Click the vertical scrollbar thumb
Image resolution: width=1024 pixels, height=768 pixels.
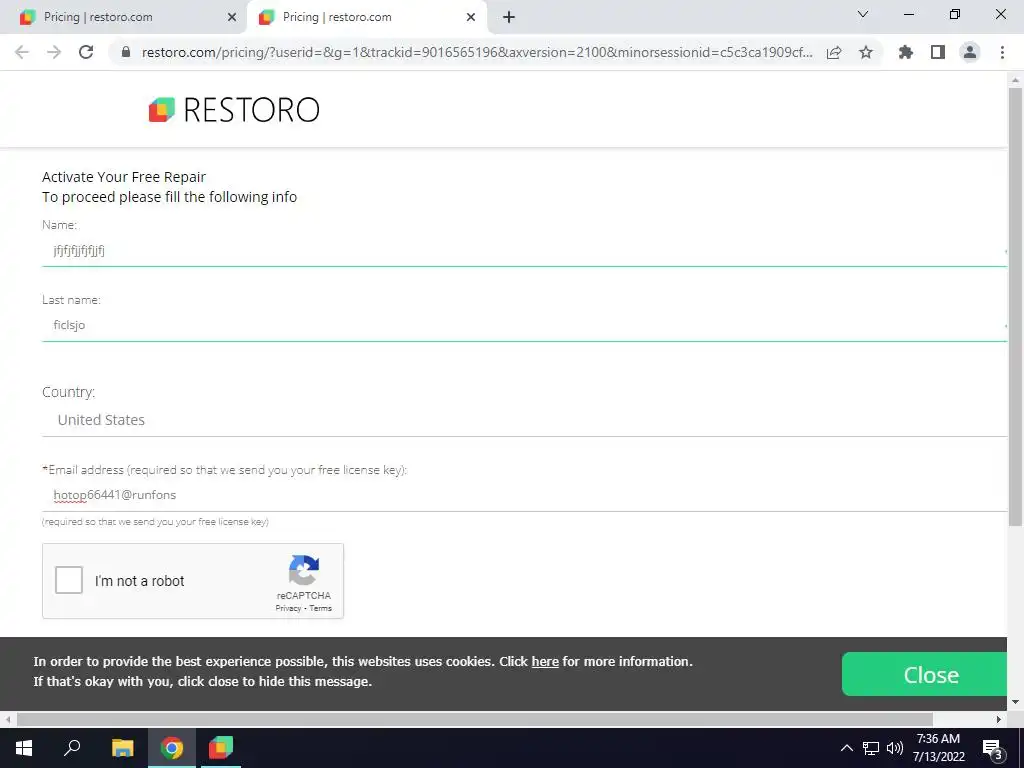point(1015,306)
